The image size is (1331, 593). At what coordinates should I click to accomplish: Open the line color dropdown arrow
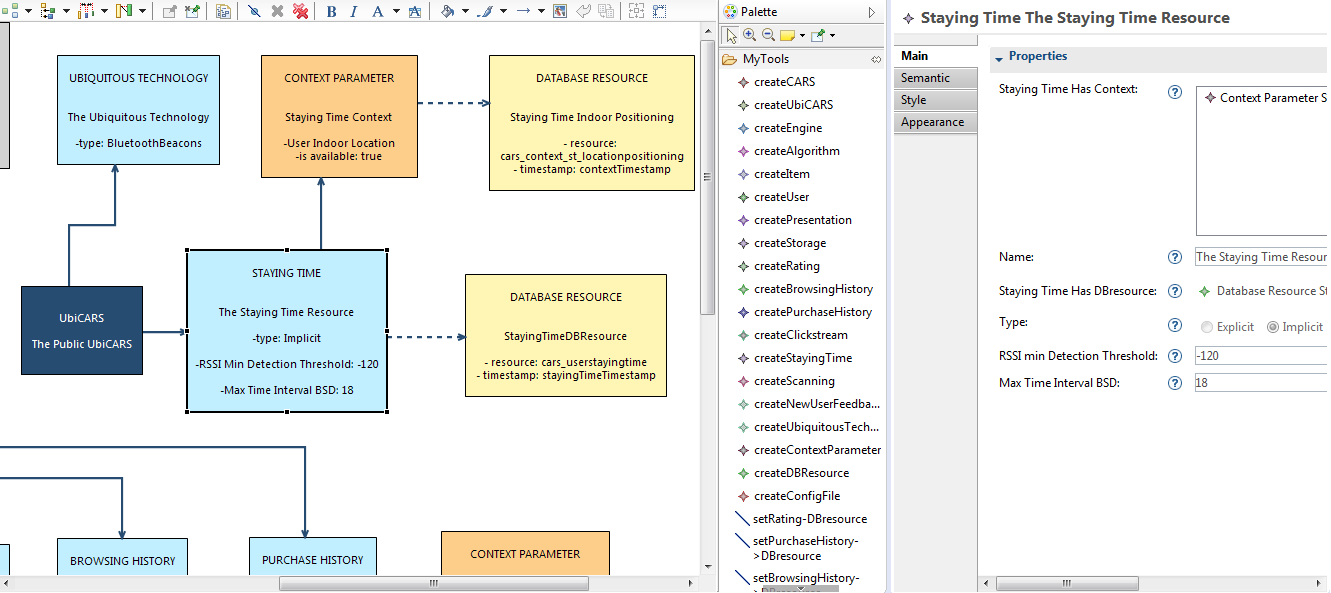[x=503, y=11]
